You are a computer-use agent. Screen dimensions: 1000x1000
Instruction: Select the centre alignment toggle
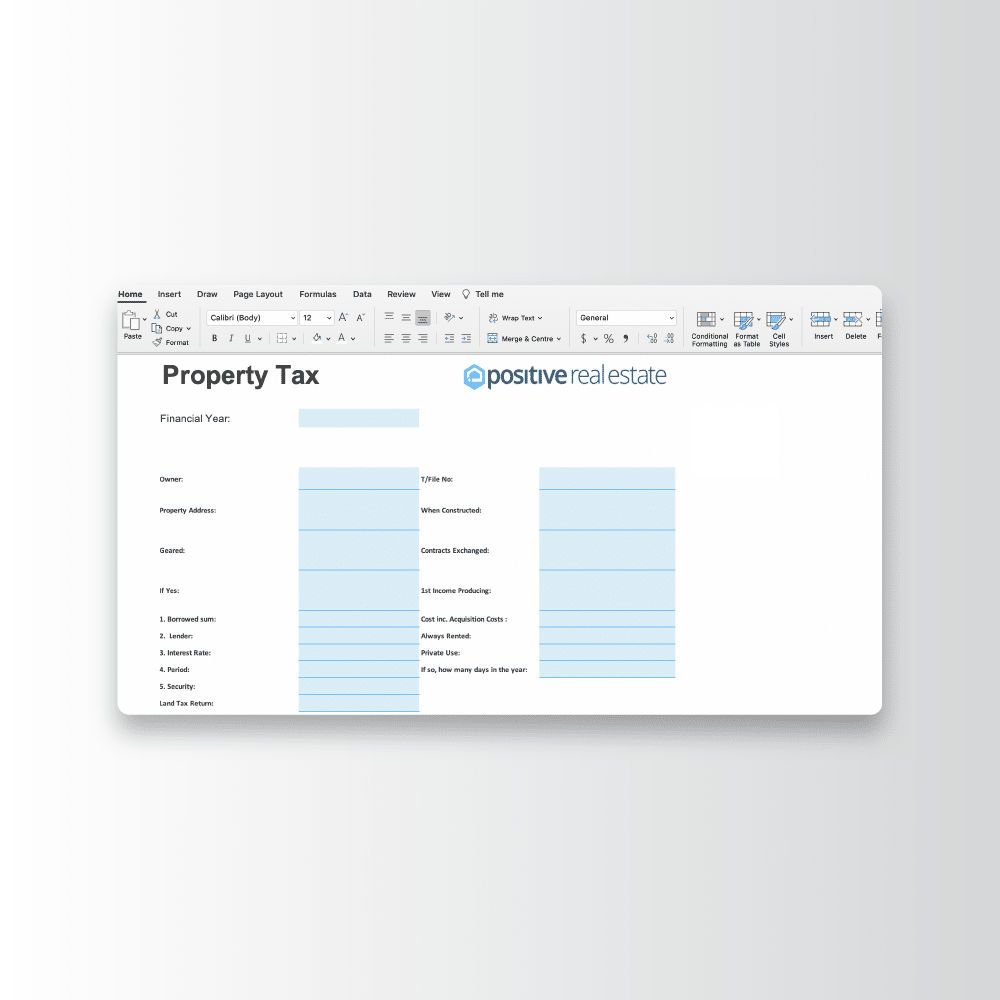(407, 338)
